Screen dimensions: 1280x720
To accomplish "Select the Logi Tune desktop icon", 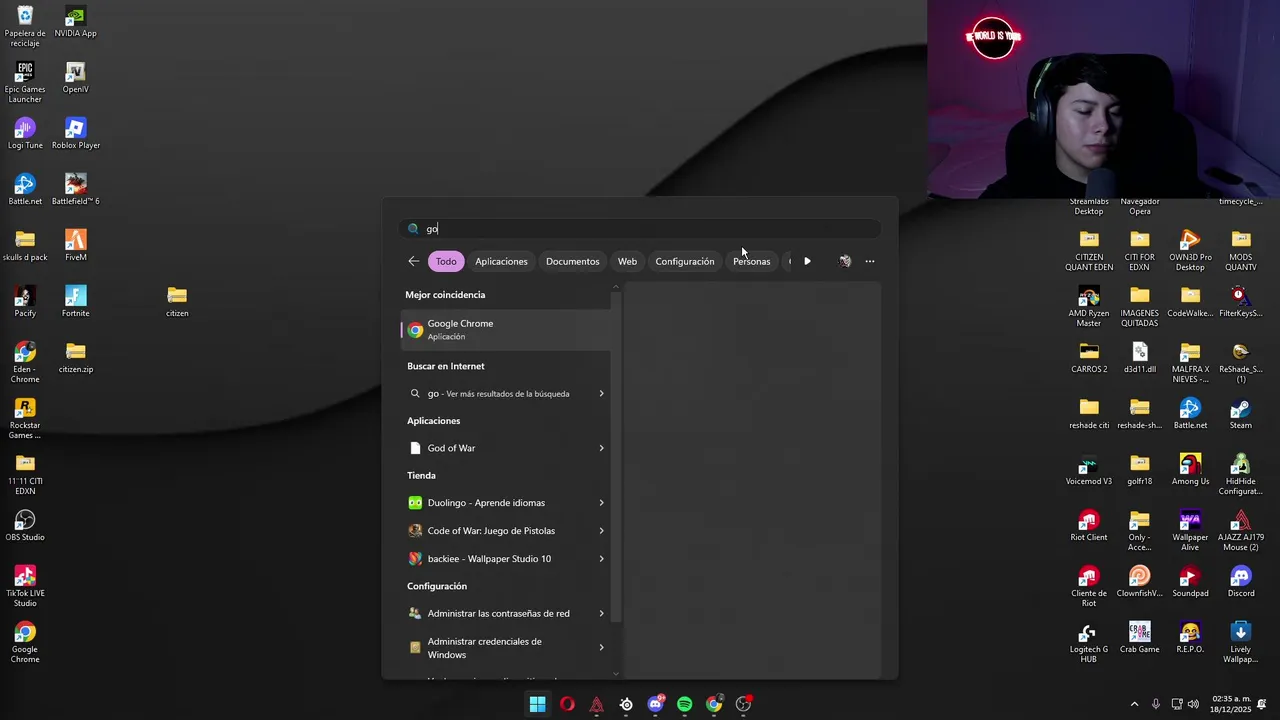I will (x=25, y=134).
